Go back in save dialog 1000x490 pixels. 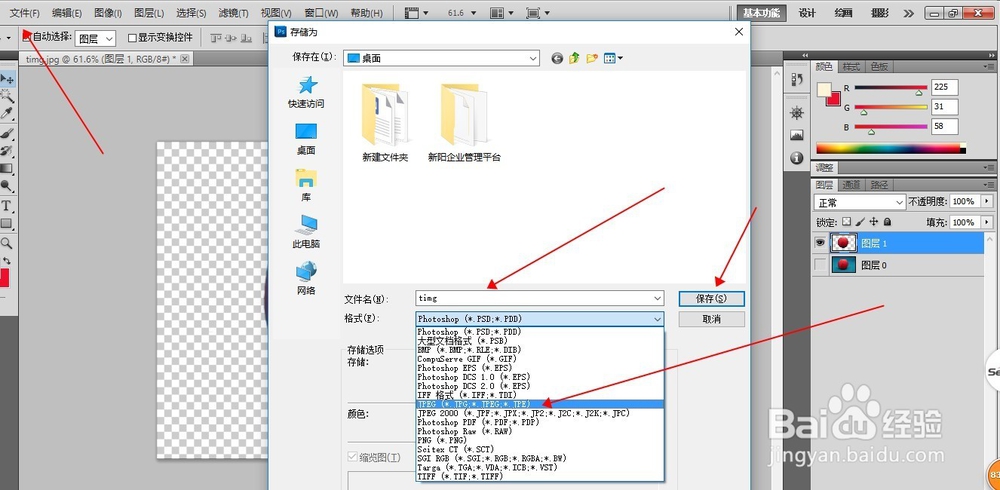557,59
